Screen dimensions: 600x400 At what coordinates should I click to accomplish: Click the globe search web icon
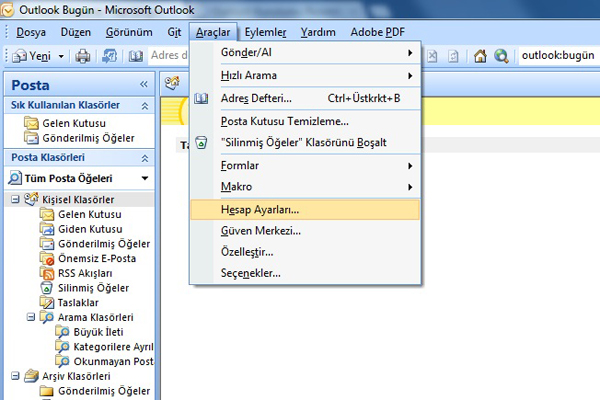point(501,56)
